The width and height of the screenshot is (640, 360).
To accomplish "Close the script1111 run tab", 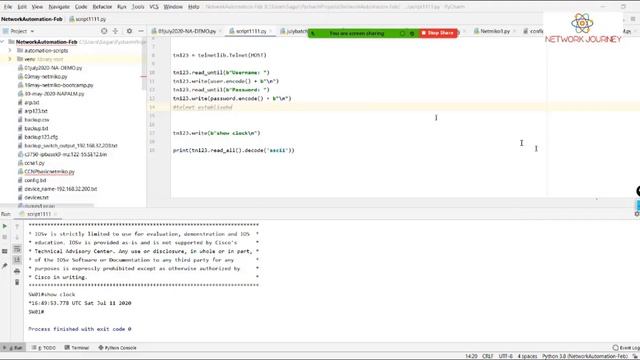I will [x=56, y=214].
